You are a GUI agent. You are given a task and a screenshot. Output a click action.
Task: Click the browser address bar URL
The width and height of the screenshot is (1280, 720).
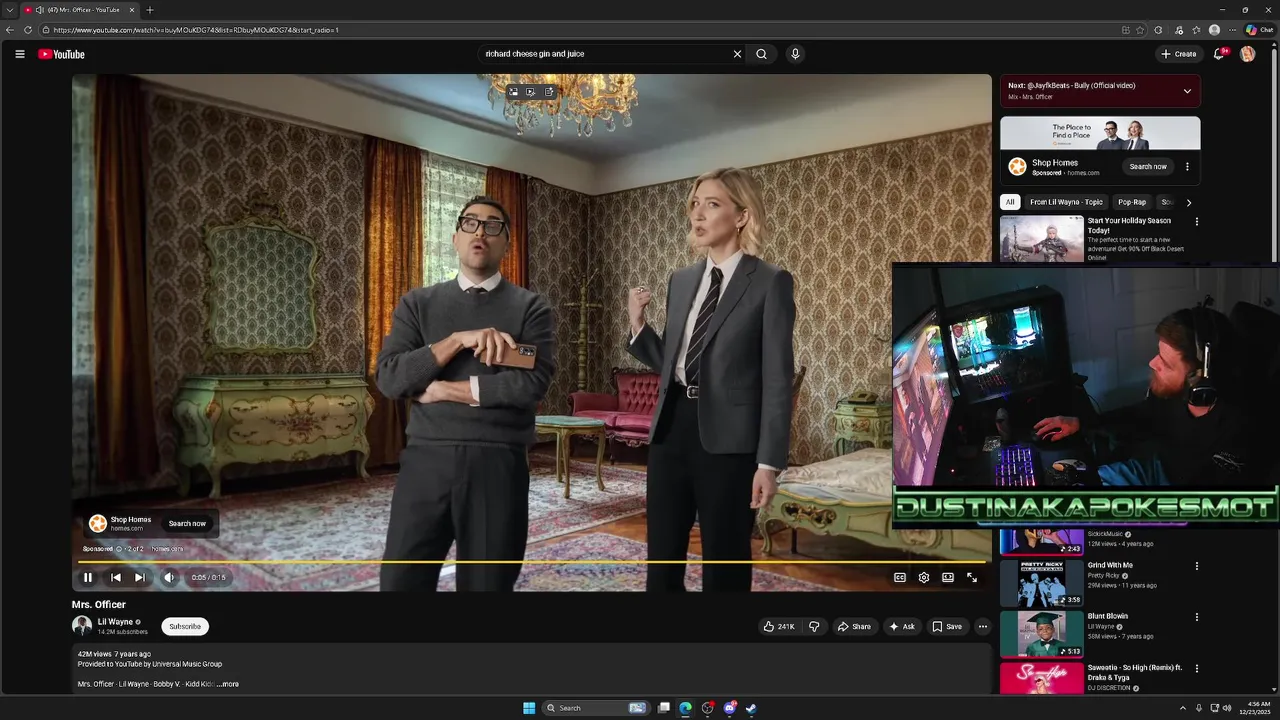click(x=196, y=30)
